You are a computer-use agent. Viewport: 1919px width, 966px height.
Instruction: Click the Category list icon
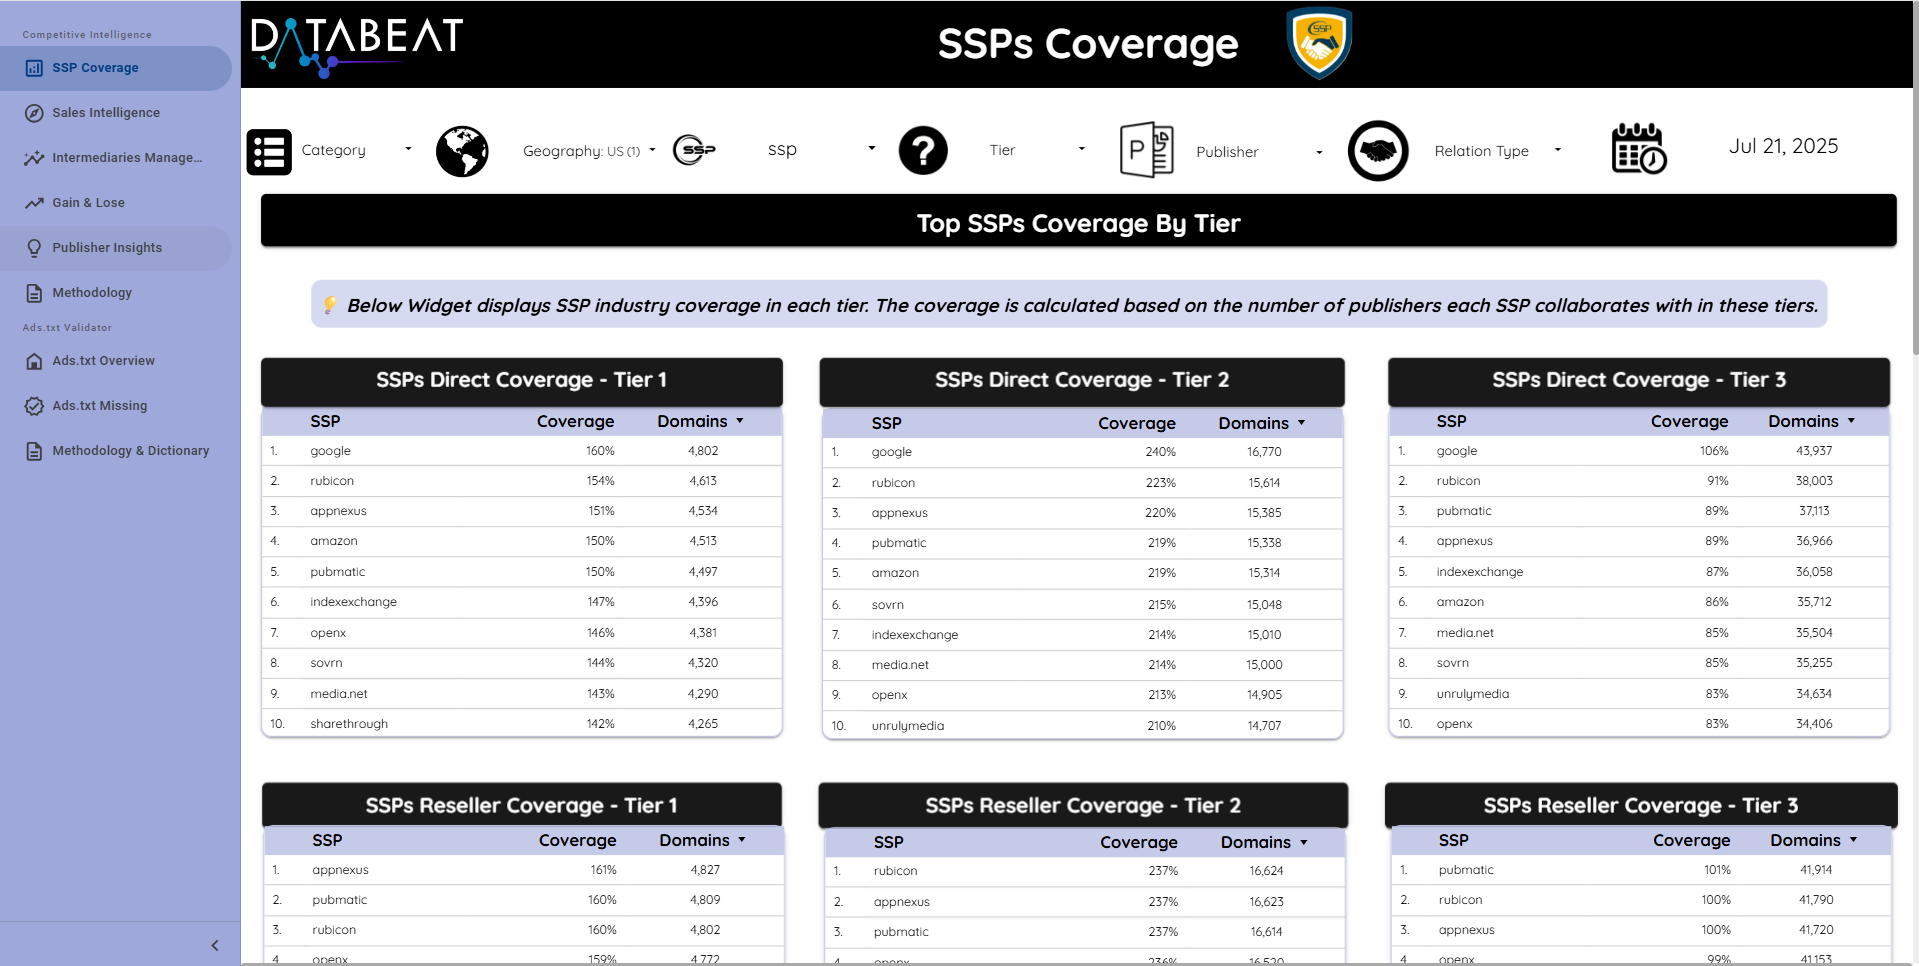click(269, 152)
